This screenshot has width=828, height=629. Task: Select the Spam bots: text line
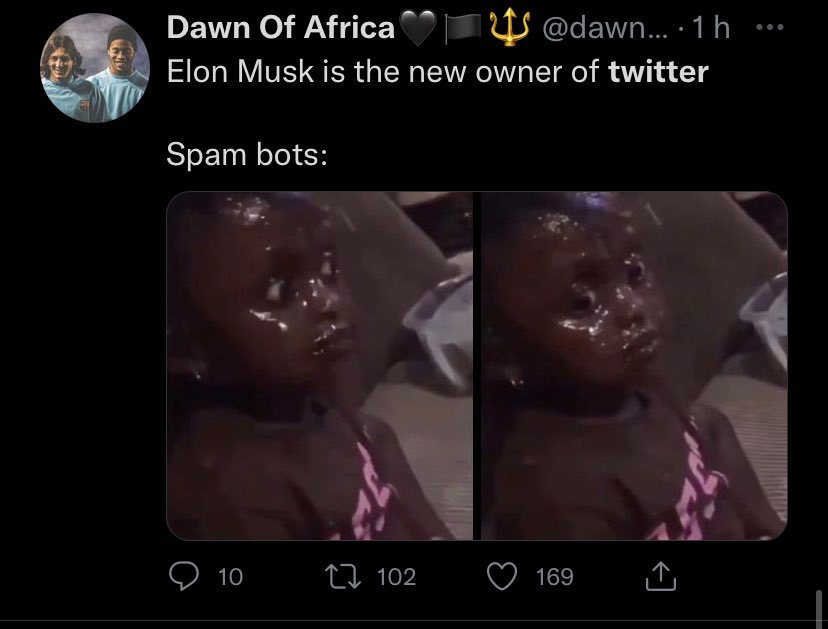246,157
